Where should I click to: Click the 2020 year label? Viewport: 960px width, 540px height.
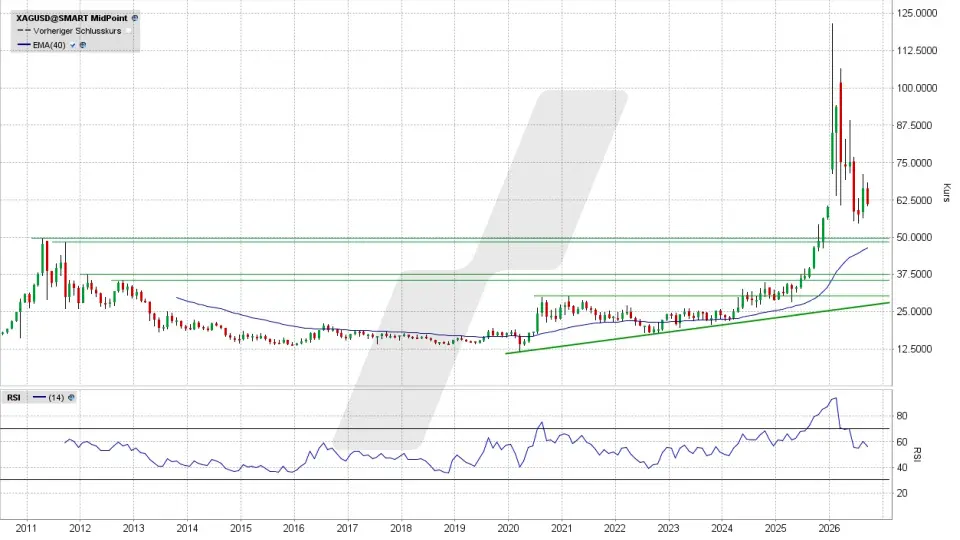[508, 528]
